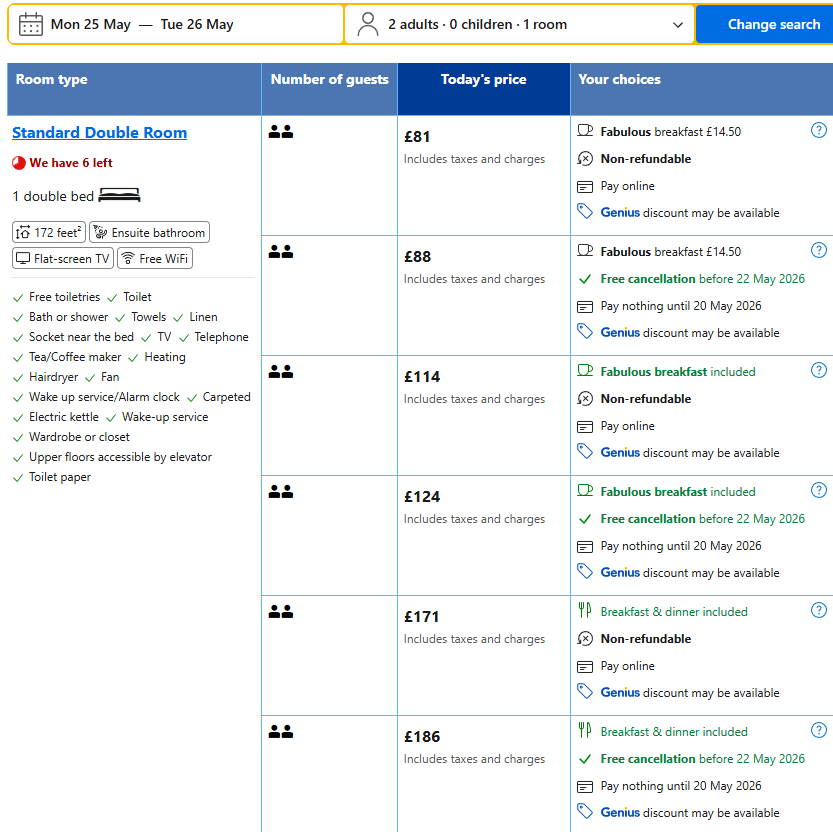Click the double bed icon

click(x=119, y=195)
